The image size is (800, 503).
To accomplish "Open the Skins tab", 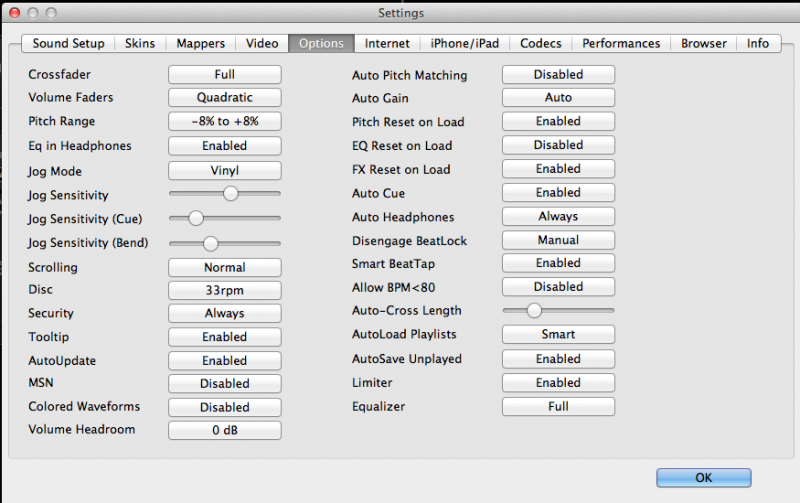I will click(139, 43).
